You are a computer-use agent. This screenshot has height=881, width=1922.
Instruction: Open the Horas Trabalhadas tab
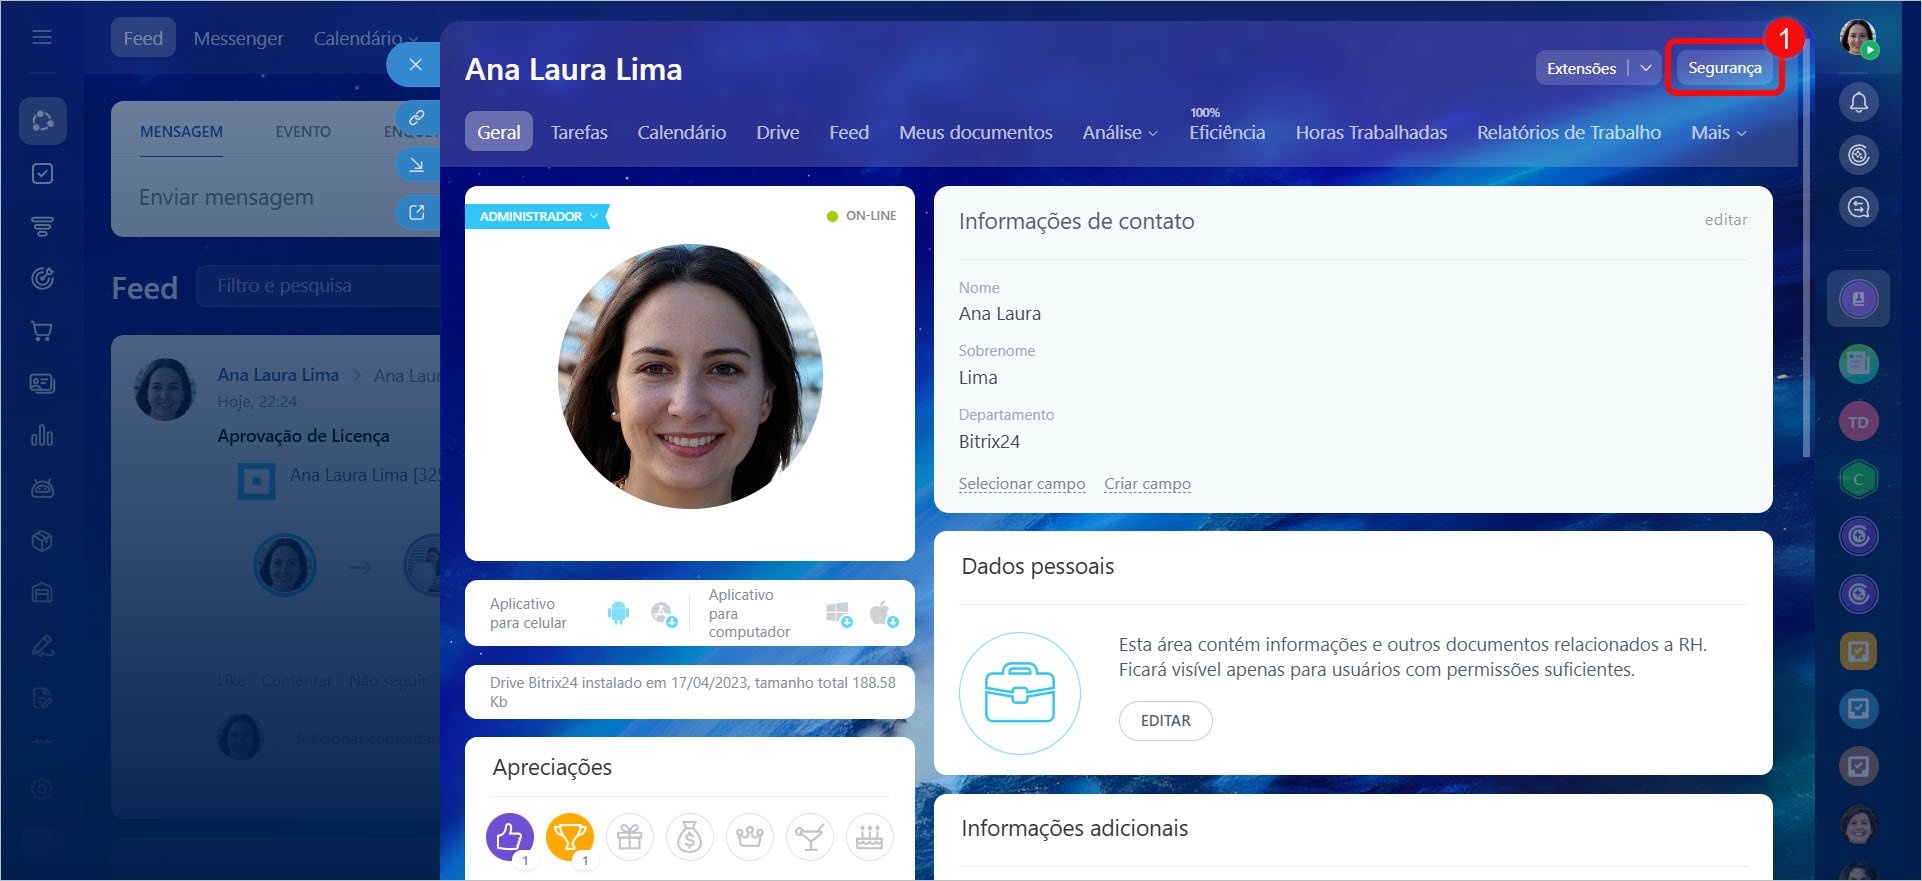(1370, 133)
